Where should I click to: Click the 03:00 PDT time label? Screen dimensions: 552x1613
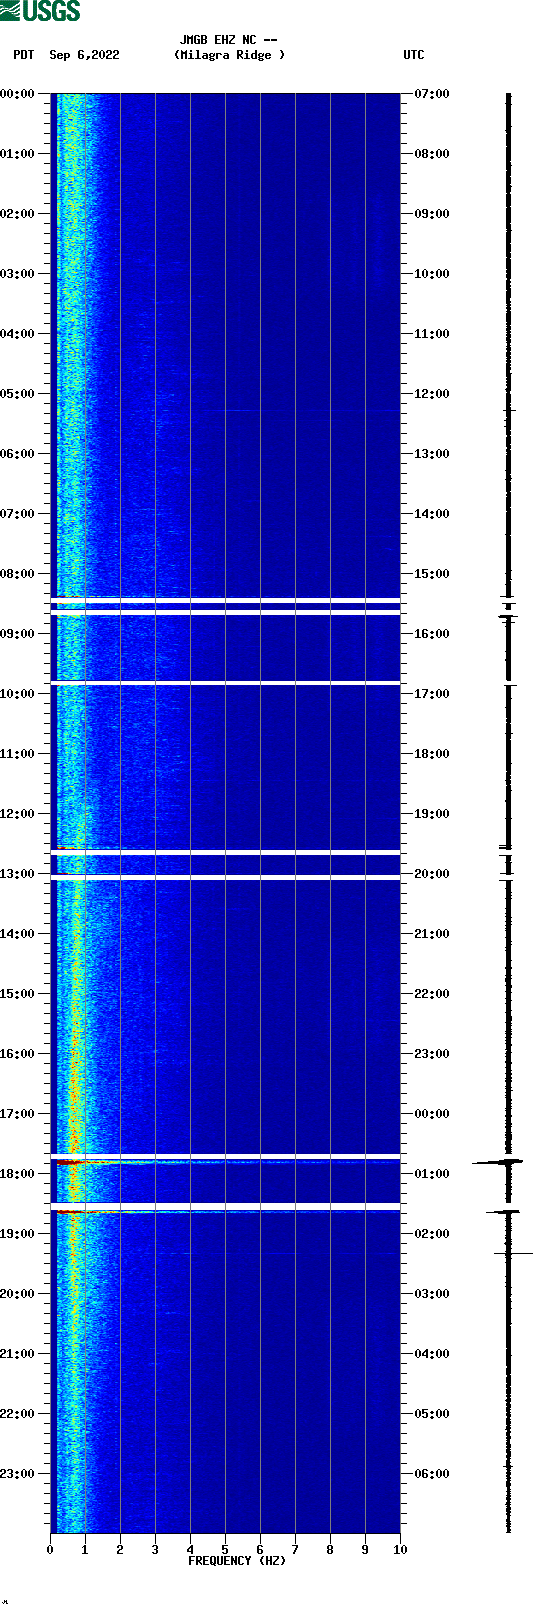(18, 274)
